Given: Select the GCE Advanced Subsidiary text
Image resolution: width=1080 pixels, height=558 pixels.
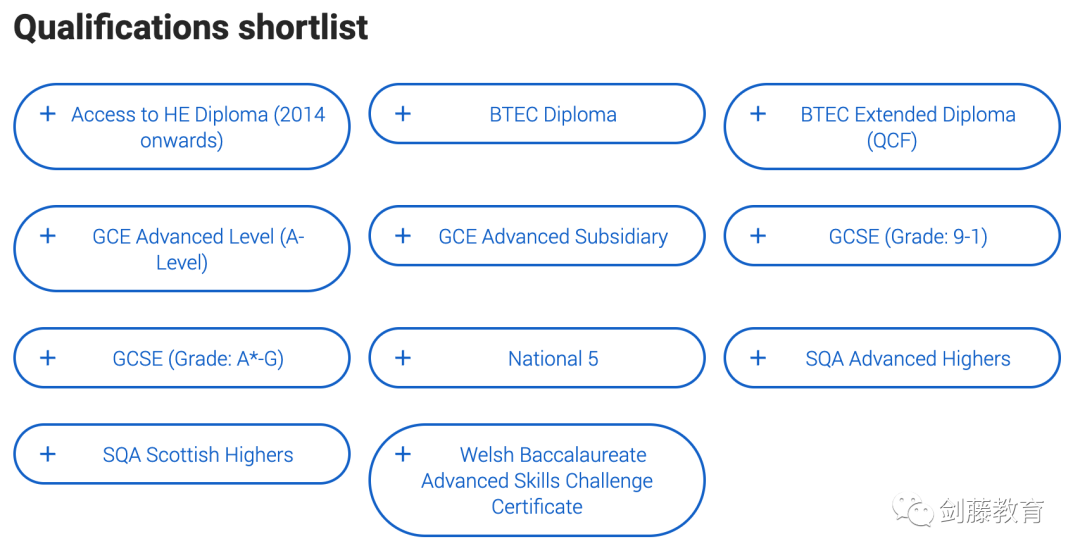Looking at the screenshot, I should pyautogui.click(x=553, y=236).
